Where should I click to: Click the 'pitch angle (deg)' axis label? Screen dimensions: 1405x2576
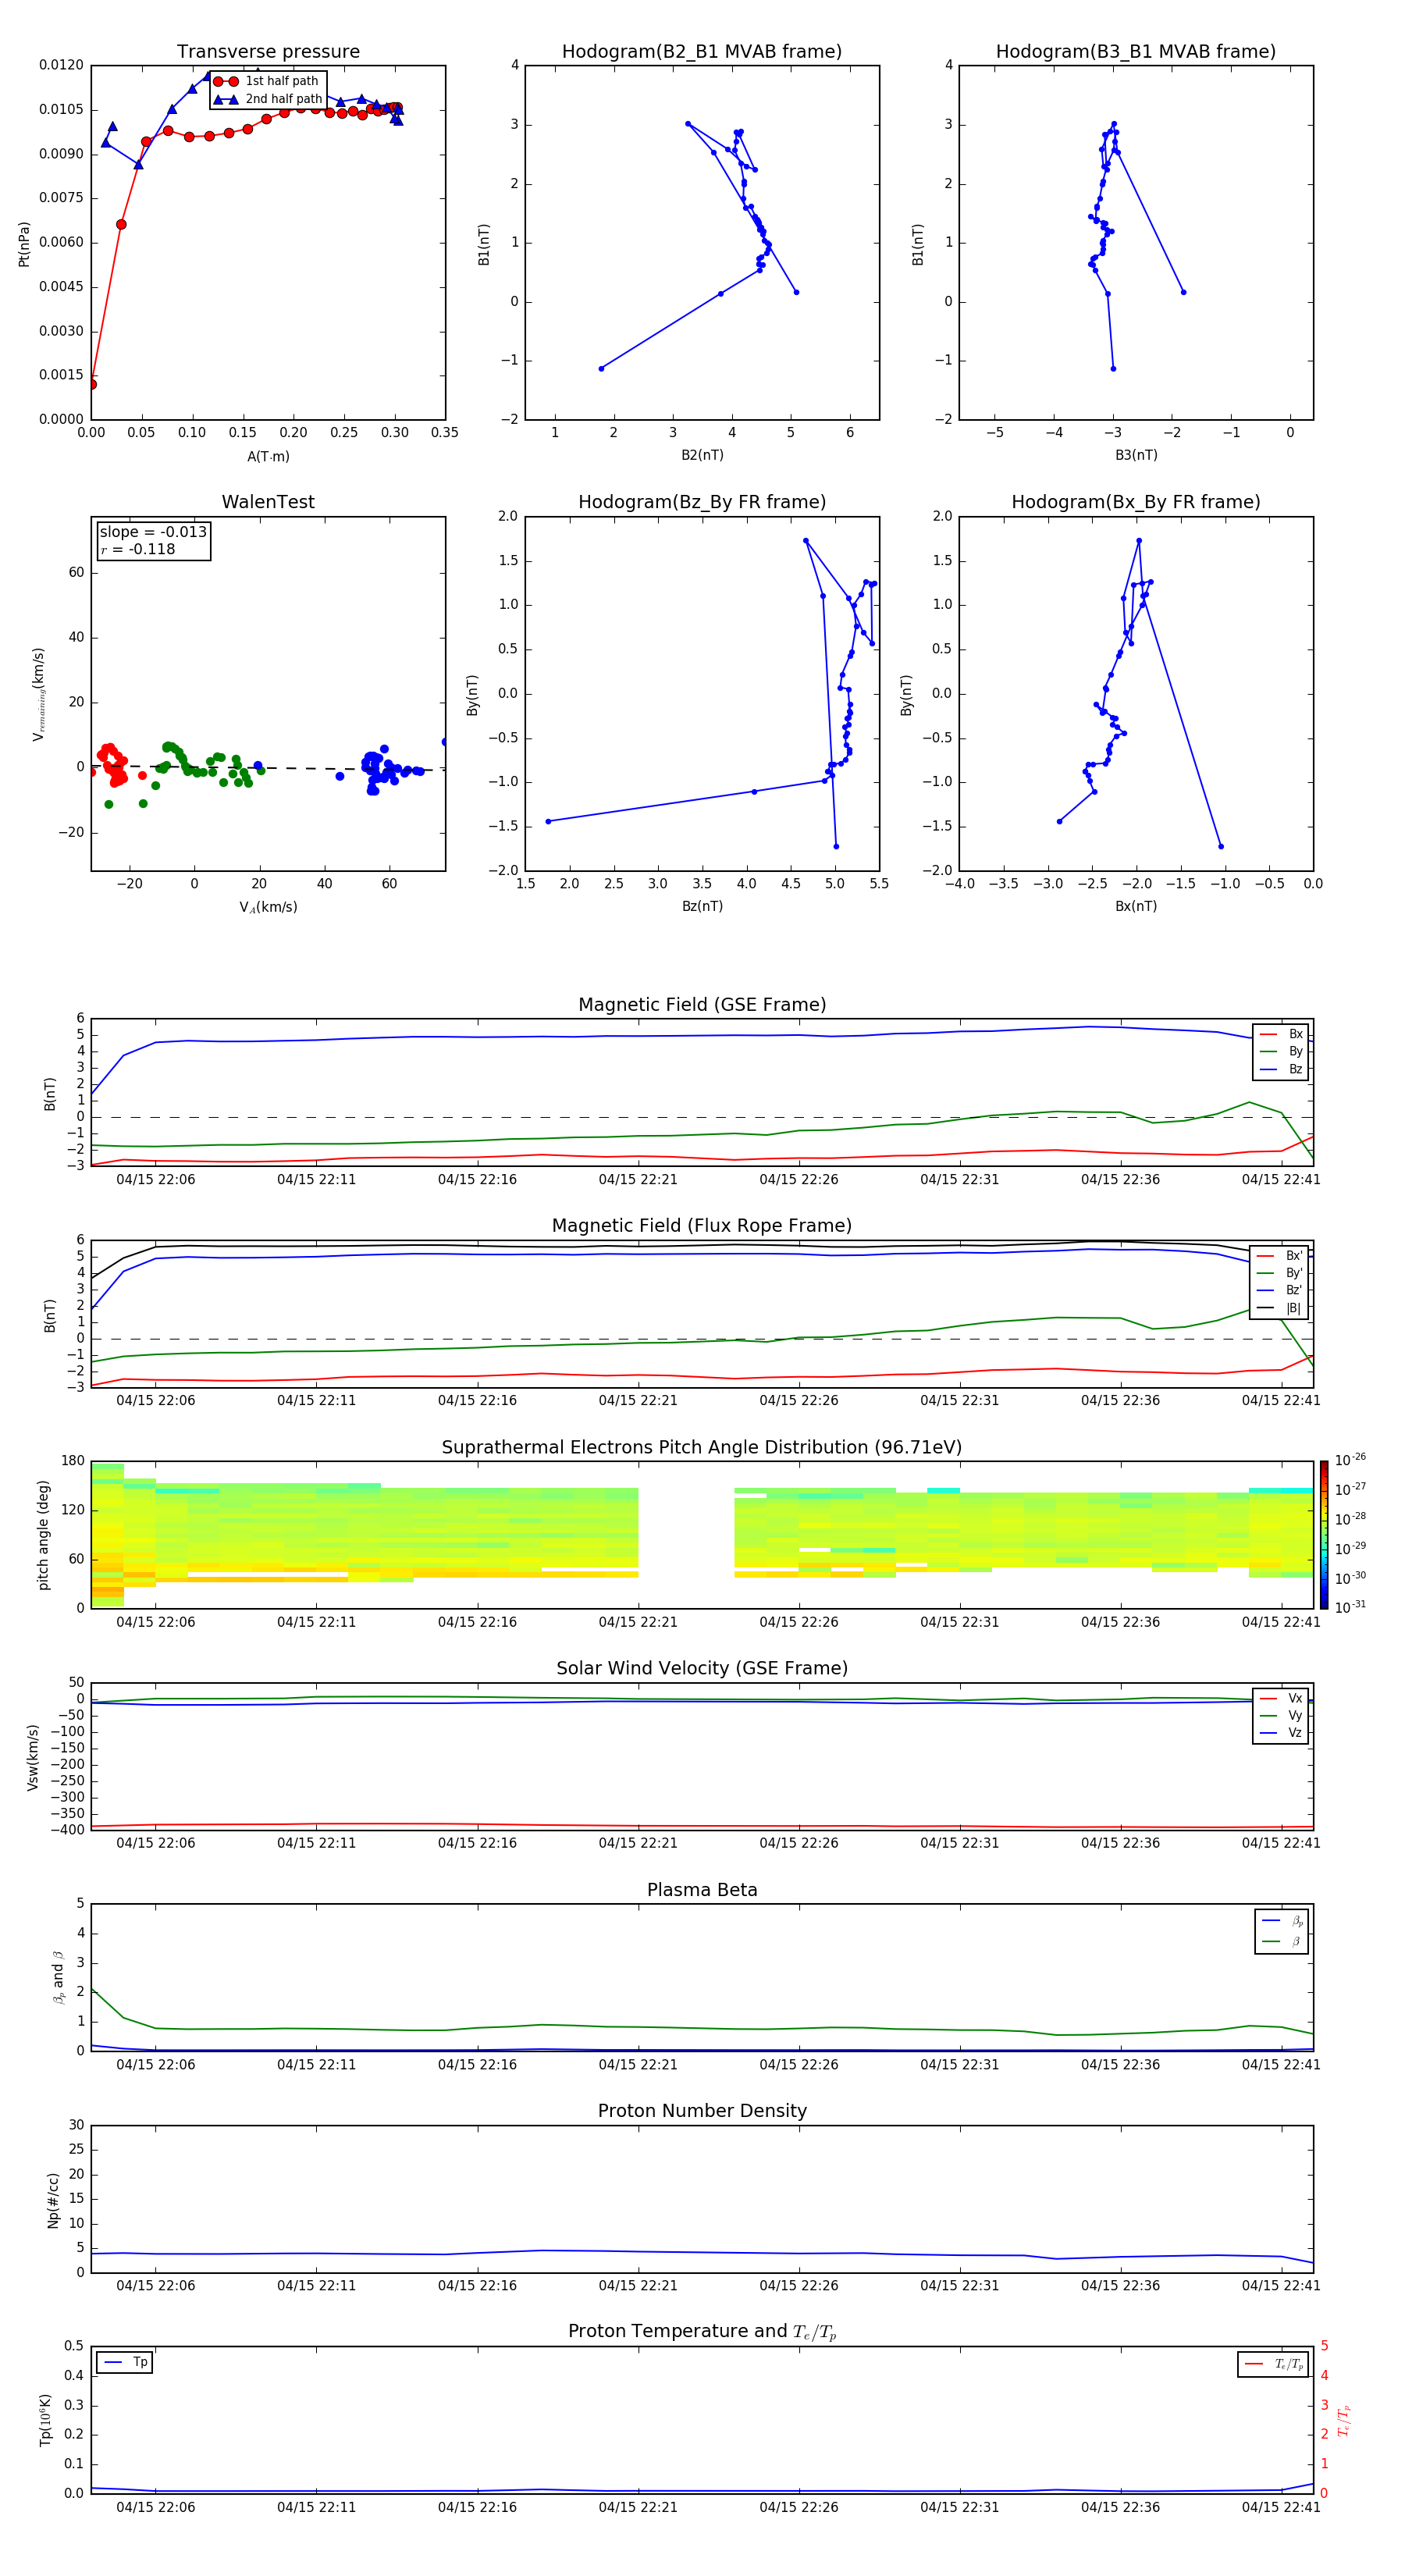tap(43, 1535)
